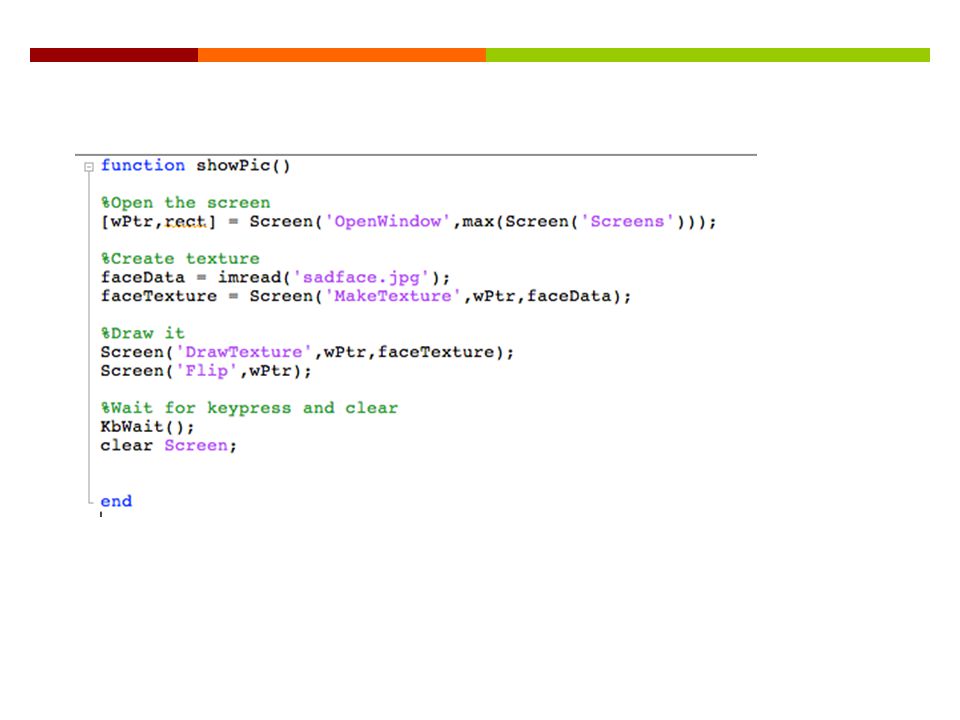This screenshot has height=720, width=960.
Task: Click the 'OpenWindow' string
Action: [387, 222]
